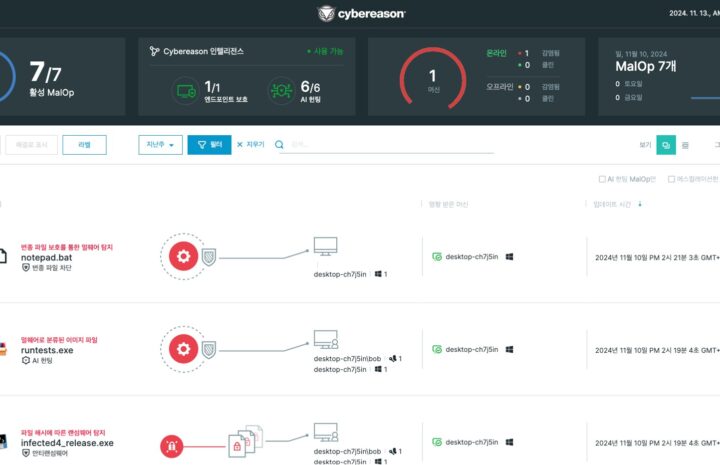Click the Cybereason 인텔리전스 branch icon
Viewport: 720px width, 465px height.
pyautogui.click(x=155, y=51)
